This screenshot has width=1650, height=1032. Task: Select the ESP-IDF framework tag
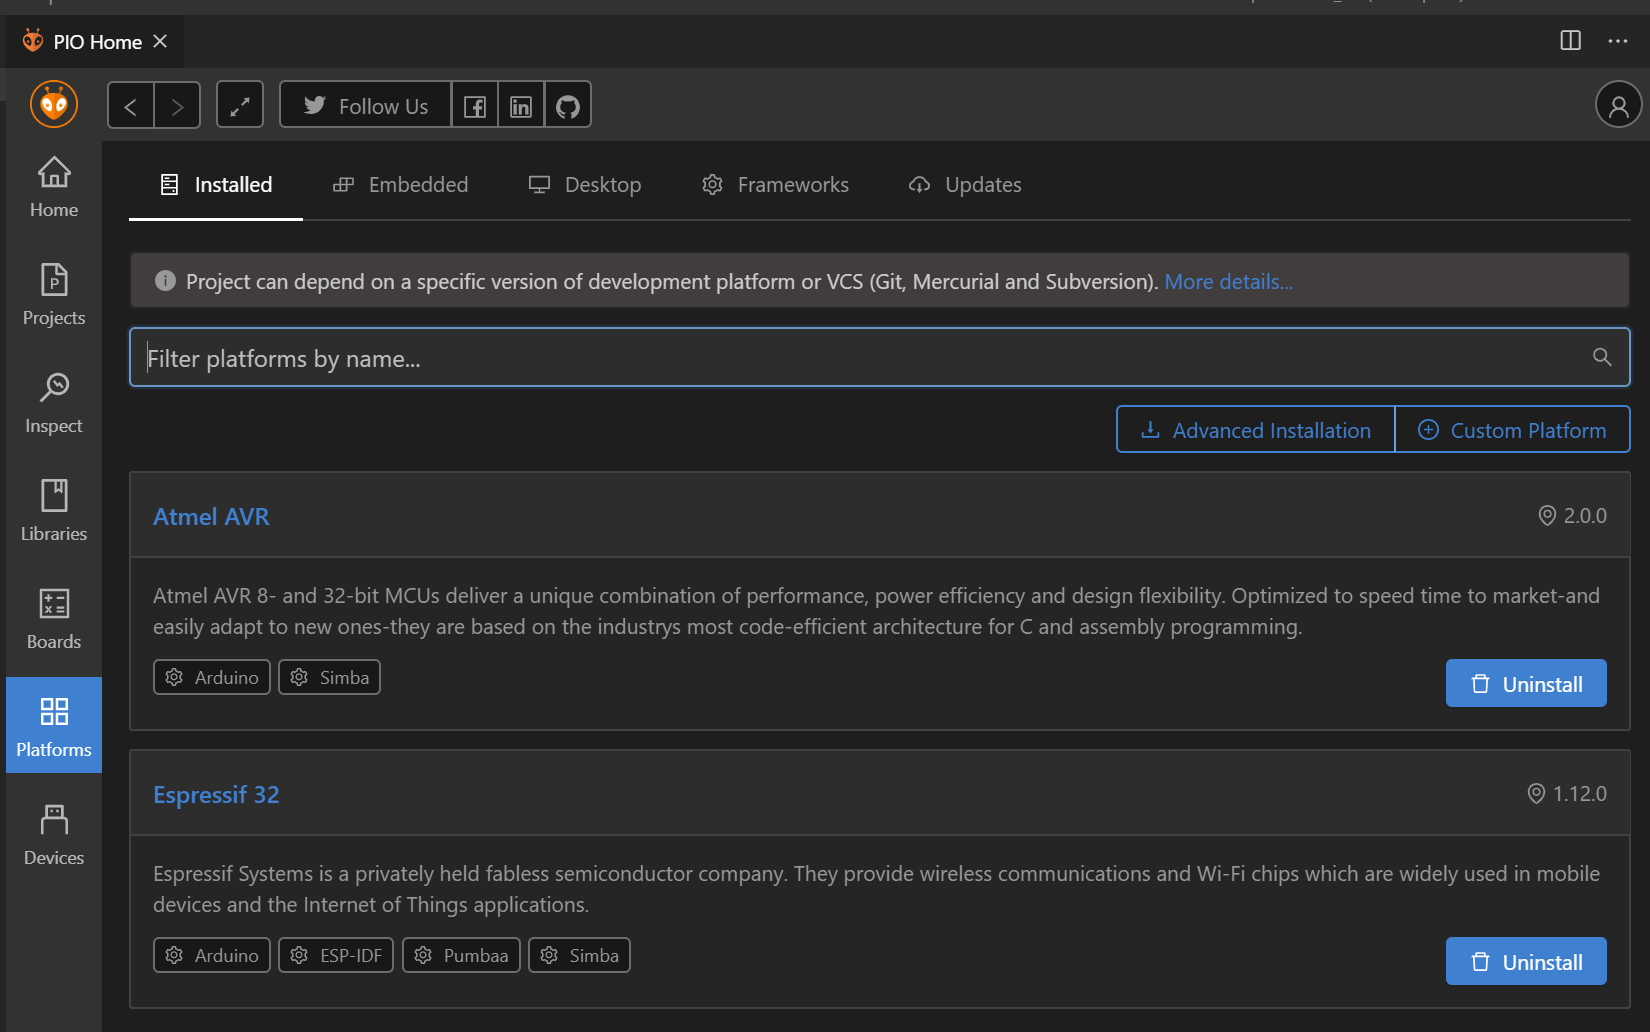(x=336, y=955)
